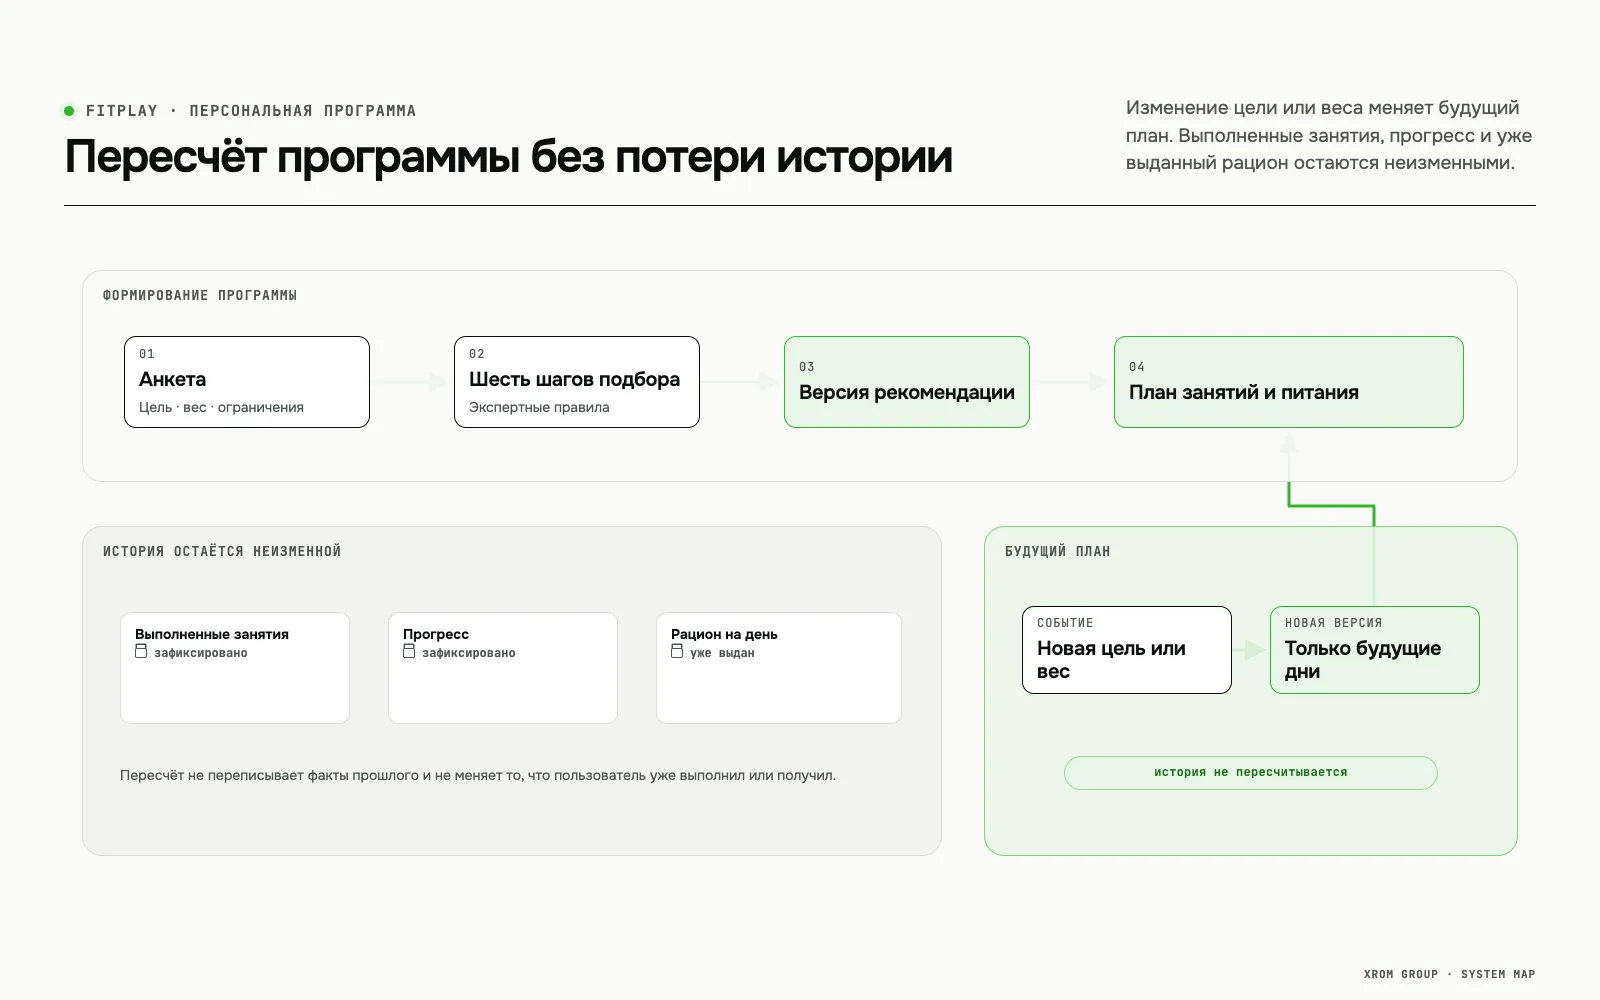Screen dimensions: 1600x1000
Task: Click the green dot beside FITPLAY
Action: (69, 111)
